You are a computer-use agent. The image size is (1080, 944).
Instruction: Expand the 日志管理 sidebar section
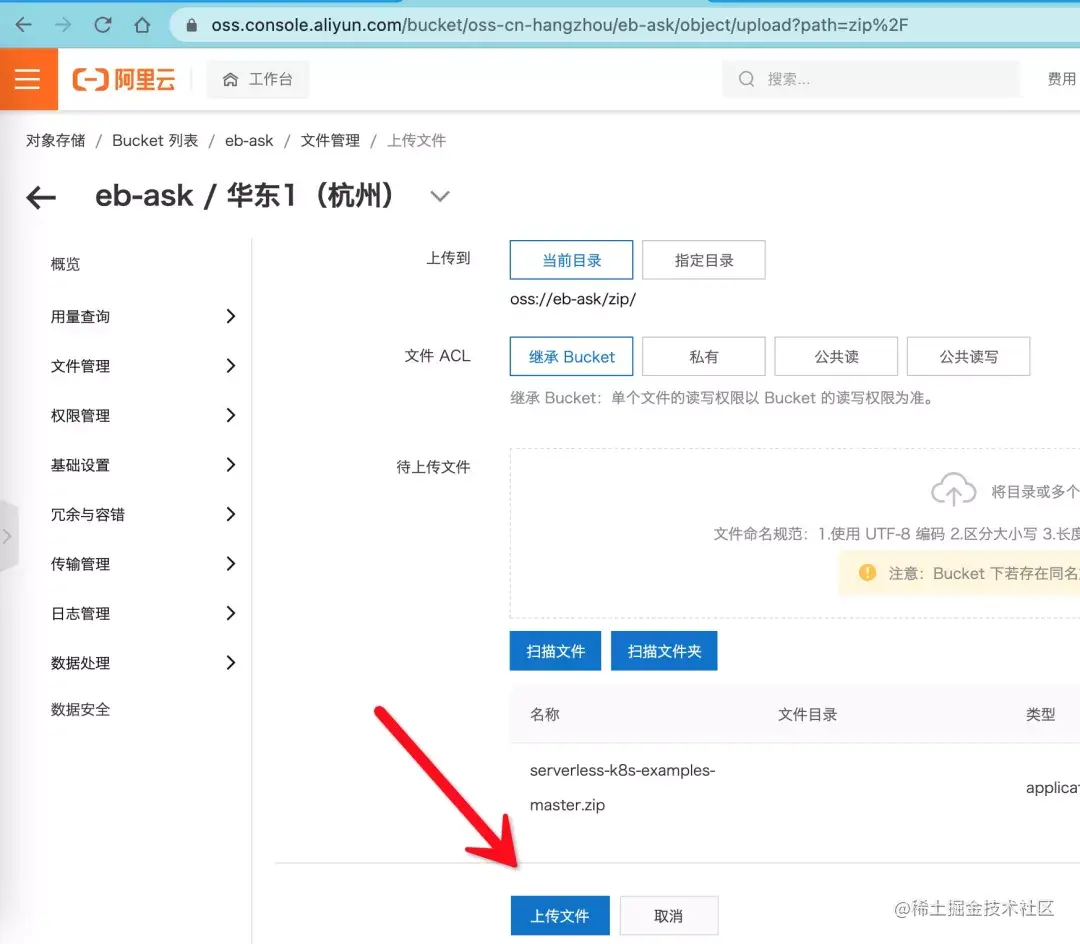pyautogui.click(x=231, y=613)
